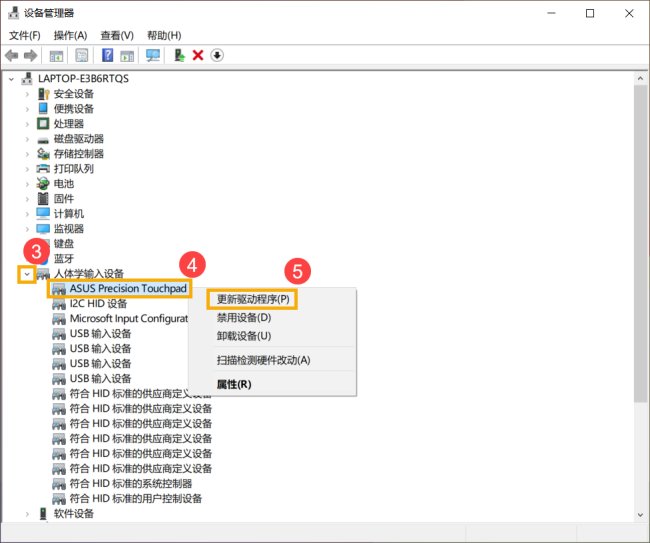Click the 固件 firmware icon
Image resolution: width=650 pixels, height=543 pixels.
pos(43,199)
